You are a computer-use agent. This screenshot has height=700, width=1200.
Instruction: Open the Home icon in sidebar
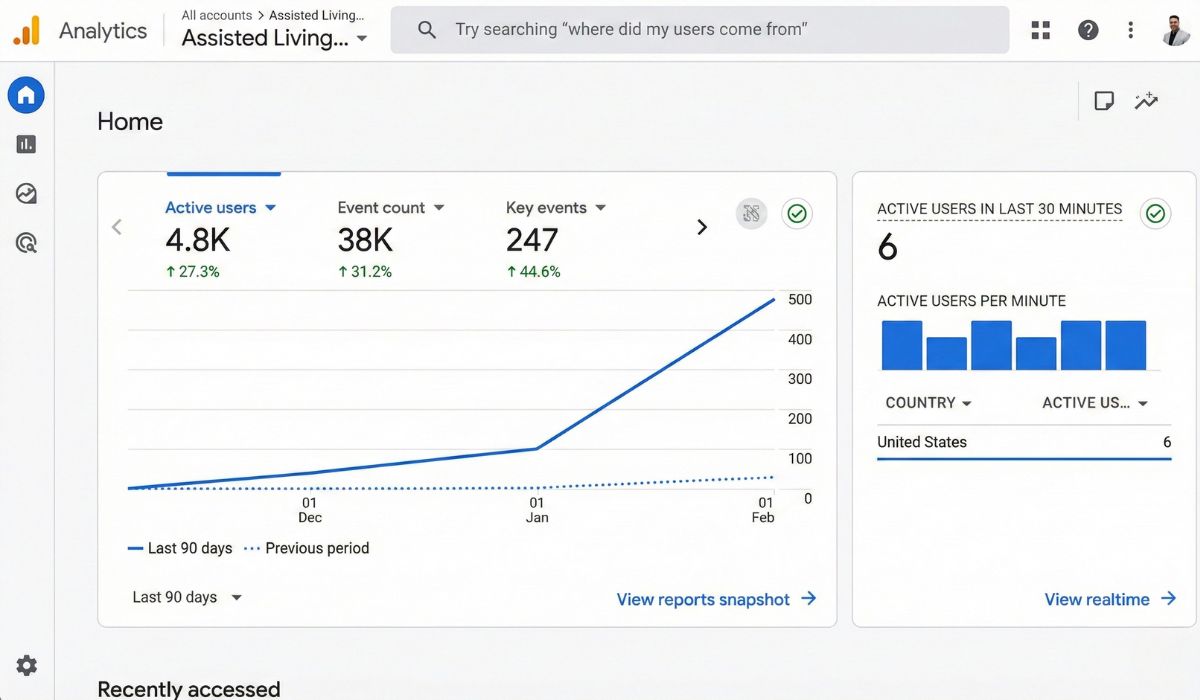(26, 96)
